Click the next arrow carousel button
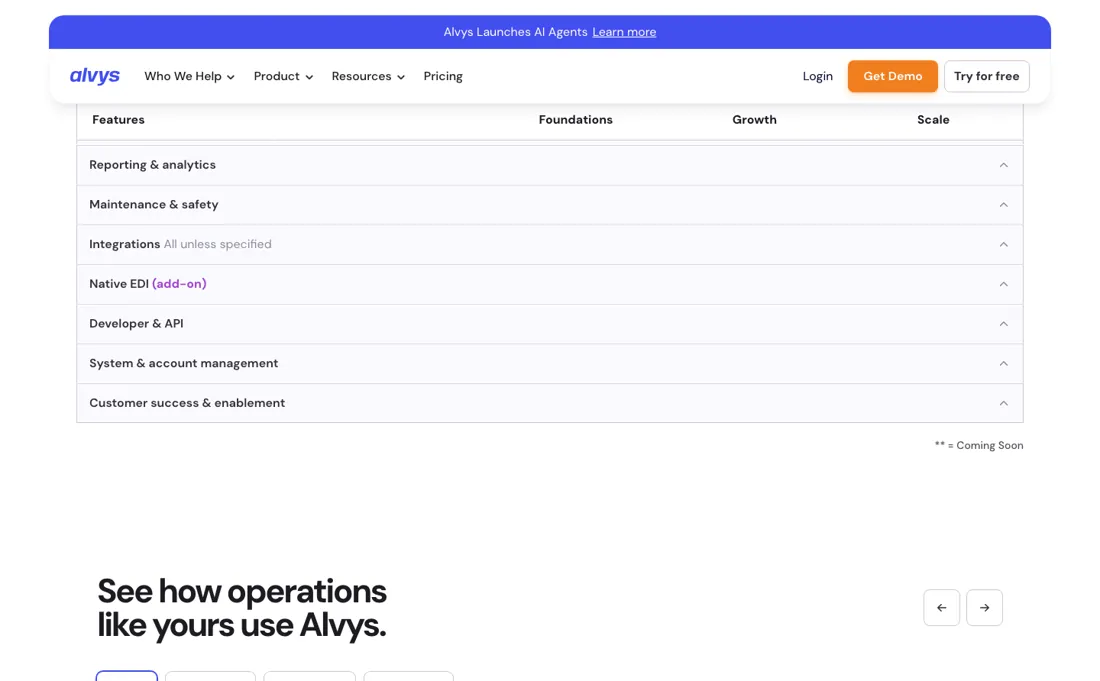This screenshot has height=681, width=1100. pyautogui.click(x=984, y=607)
